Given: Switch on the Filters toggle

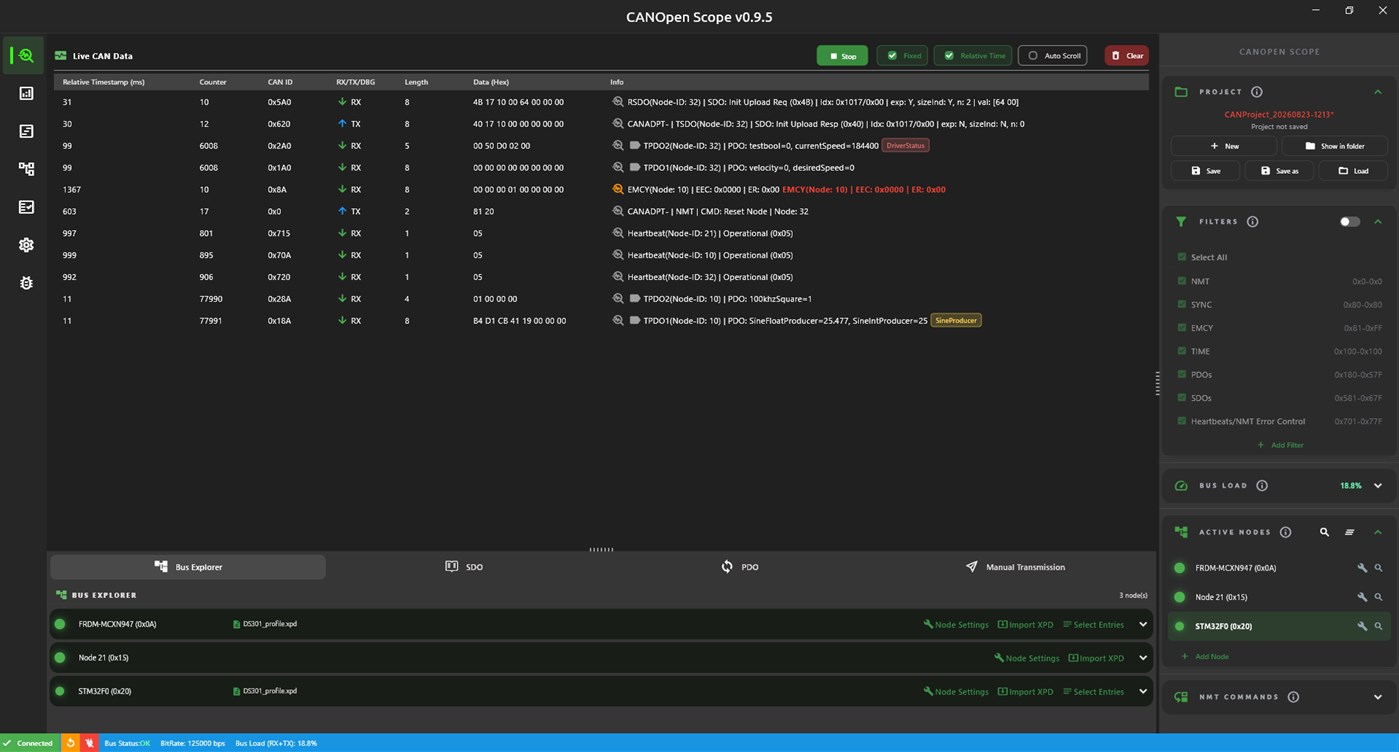Looking at the screenshot, I should (1349, 222).
